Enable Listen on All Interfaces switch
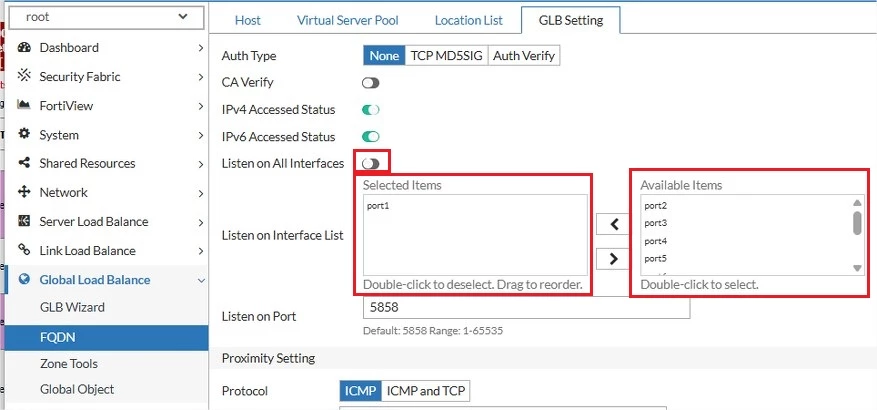The image size is (877, 410). point(370,163)
